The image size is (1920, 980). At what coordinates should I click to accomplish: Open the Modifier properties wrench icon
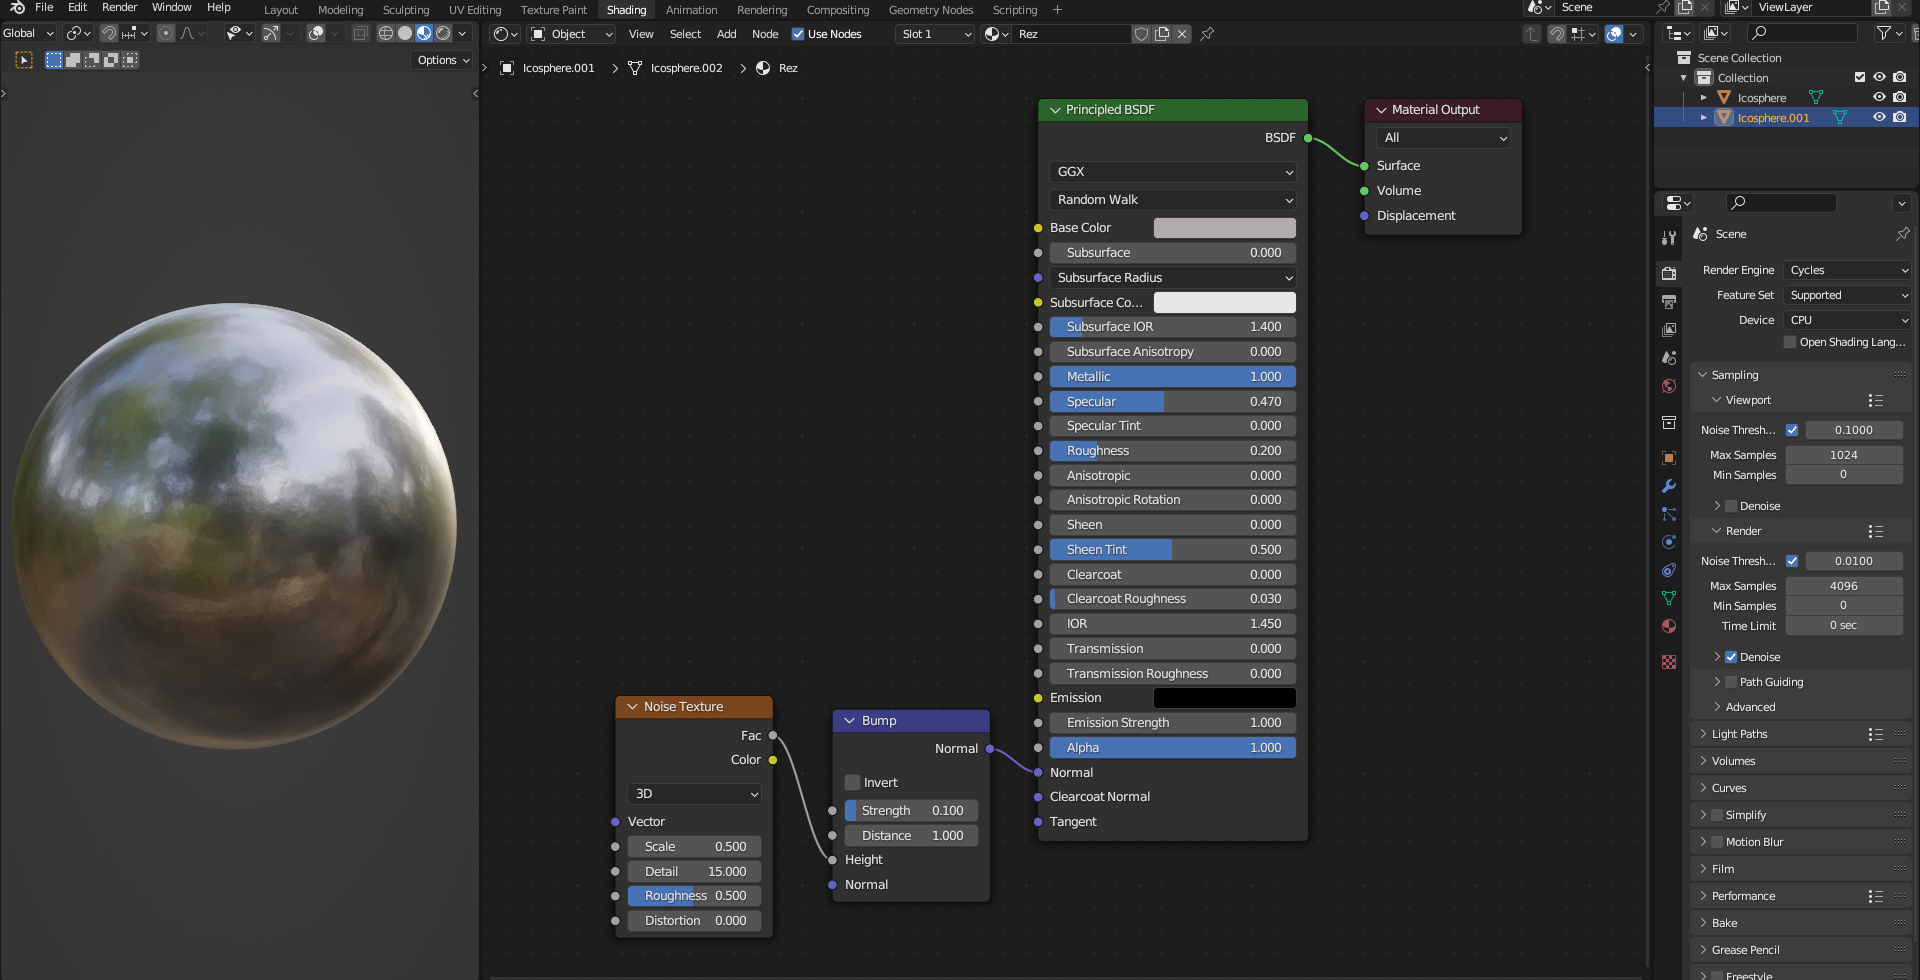pos(1668,486)
